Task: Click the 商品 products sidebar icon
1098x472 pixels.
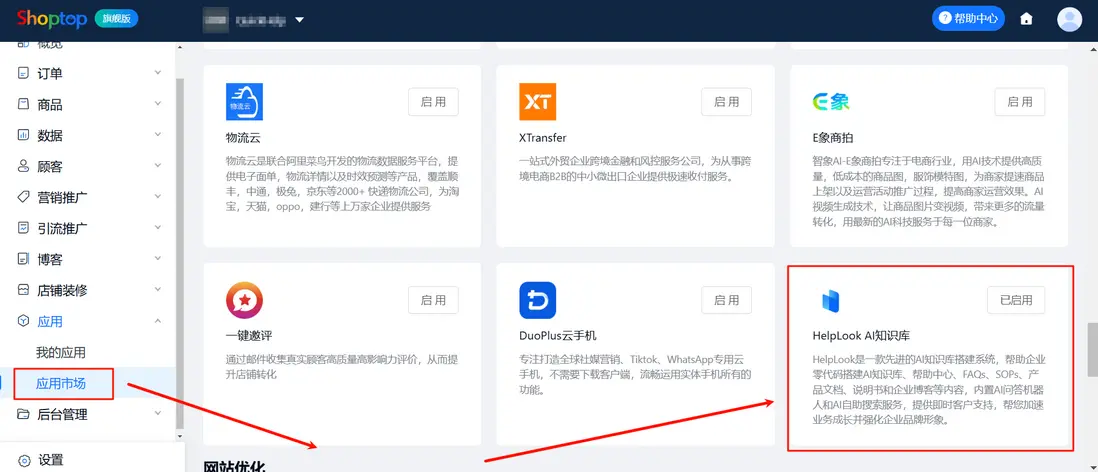Action: (23, 104)
